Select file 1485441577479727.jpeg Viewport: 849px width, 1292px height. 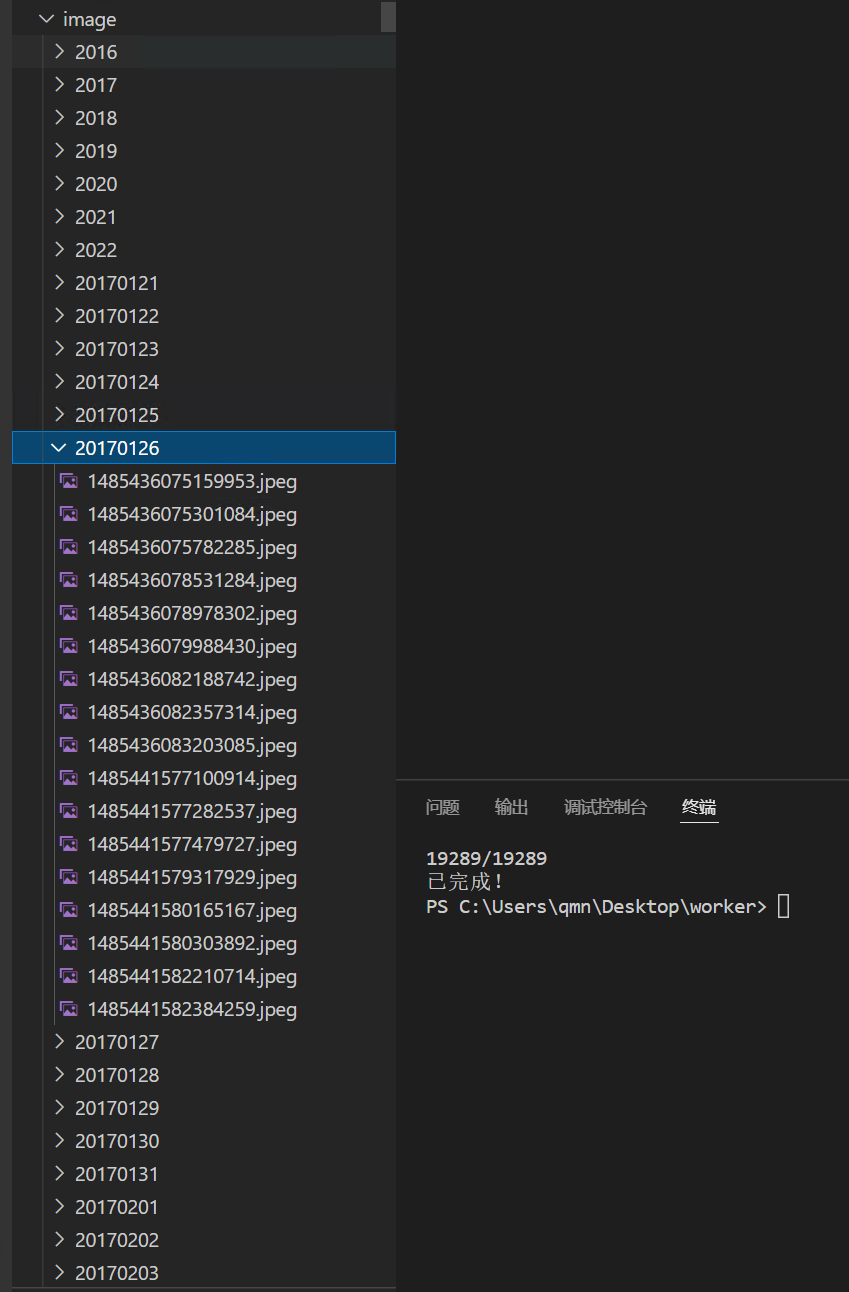pyautogui.click(x=192, y=844)
